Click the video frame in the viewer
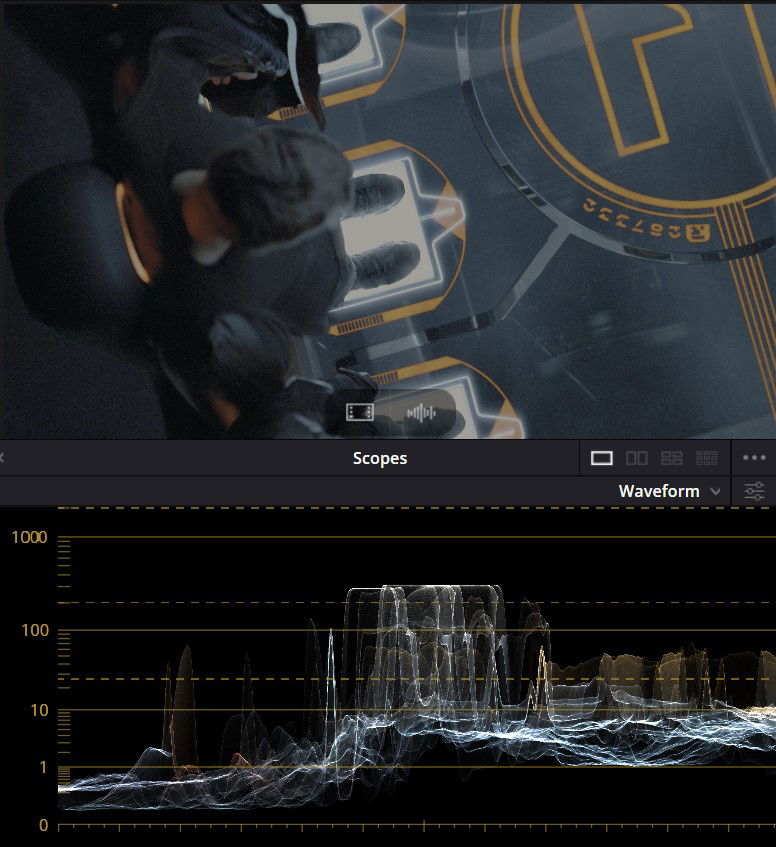 point(388,221)
